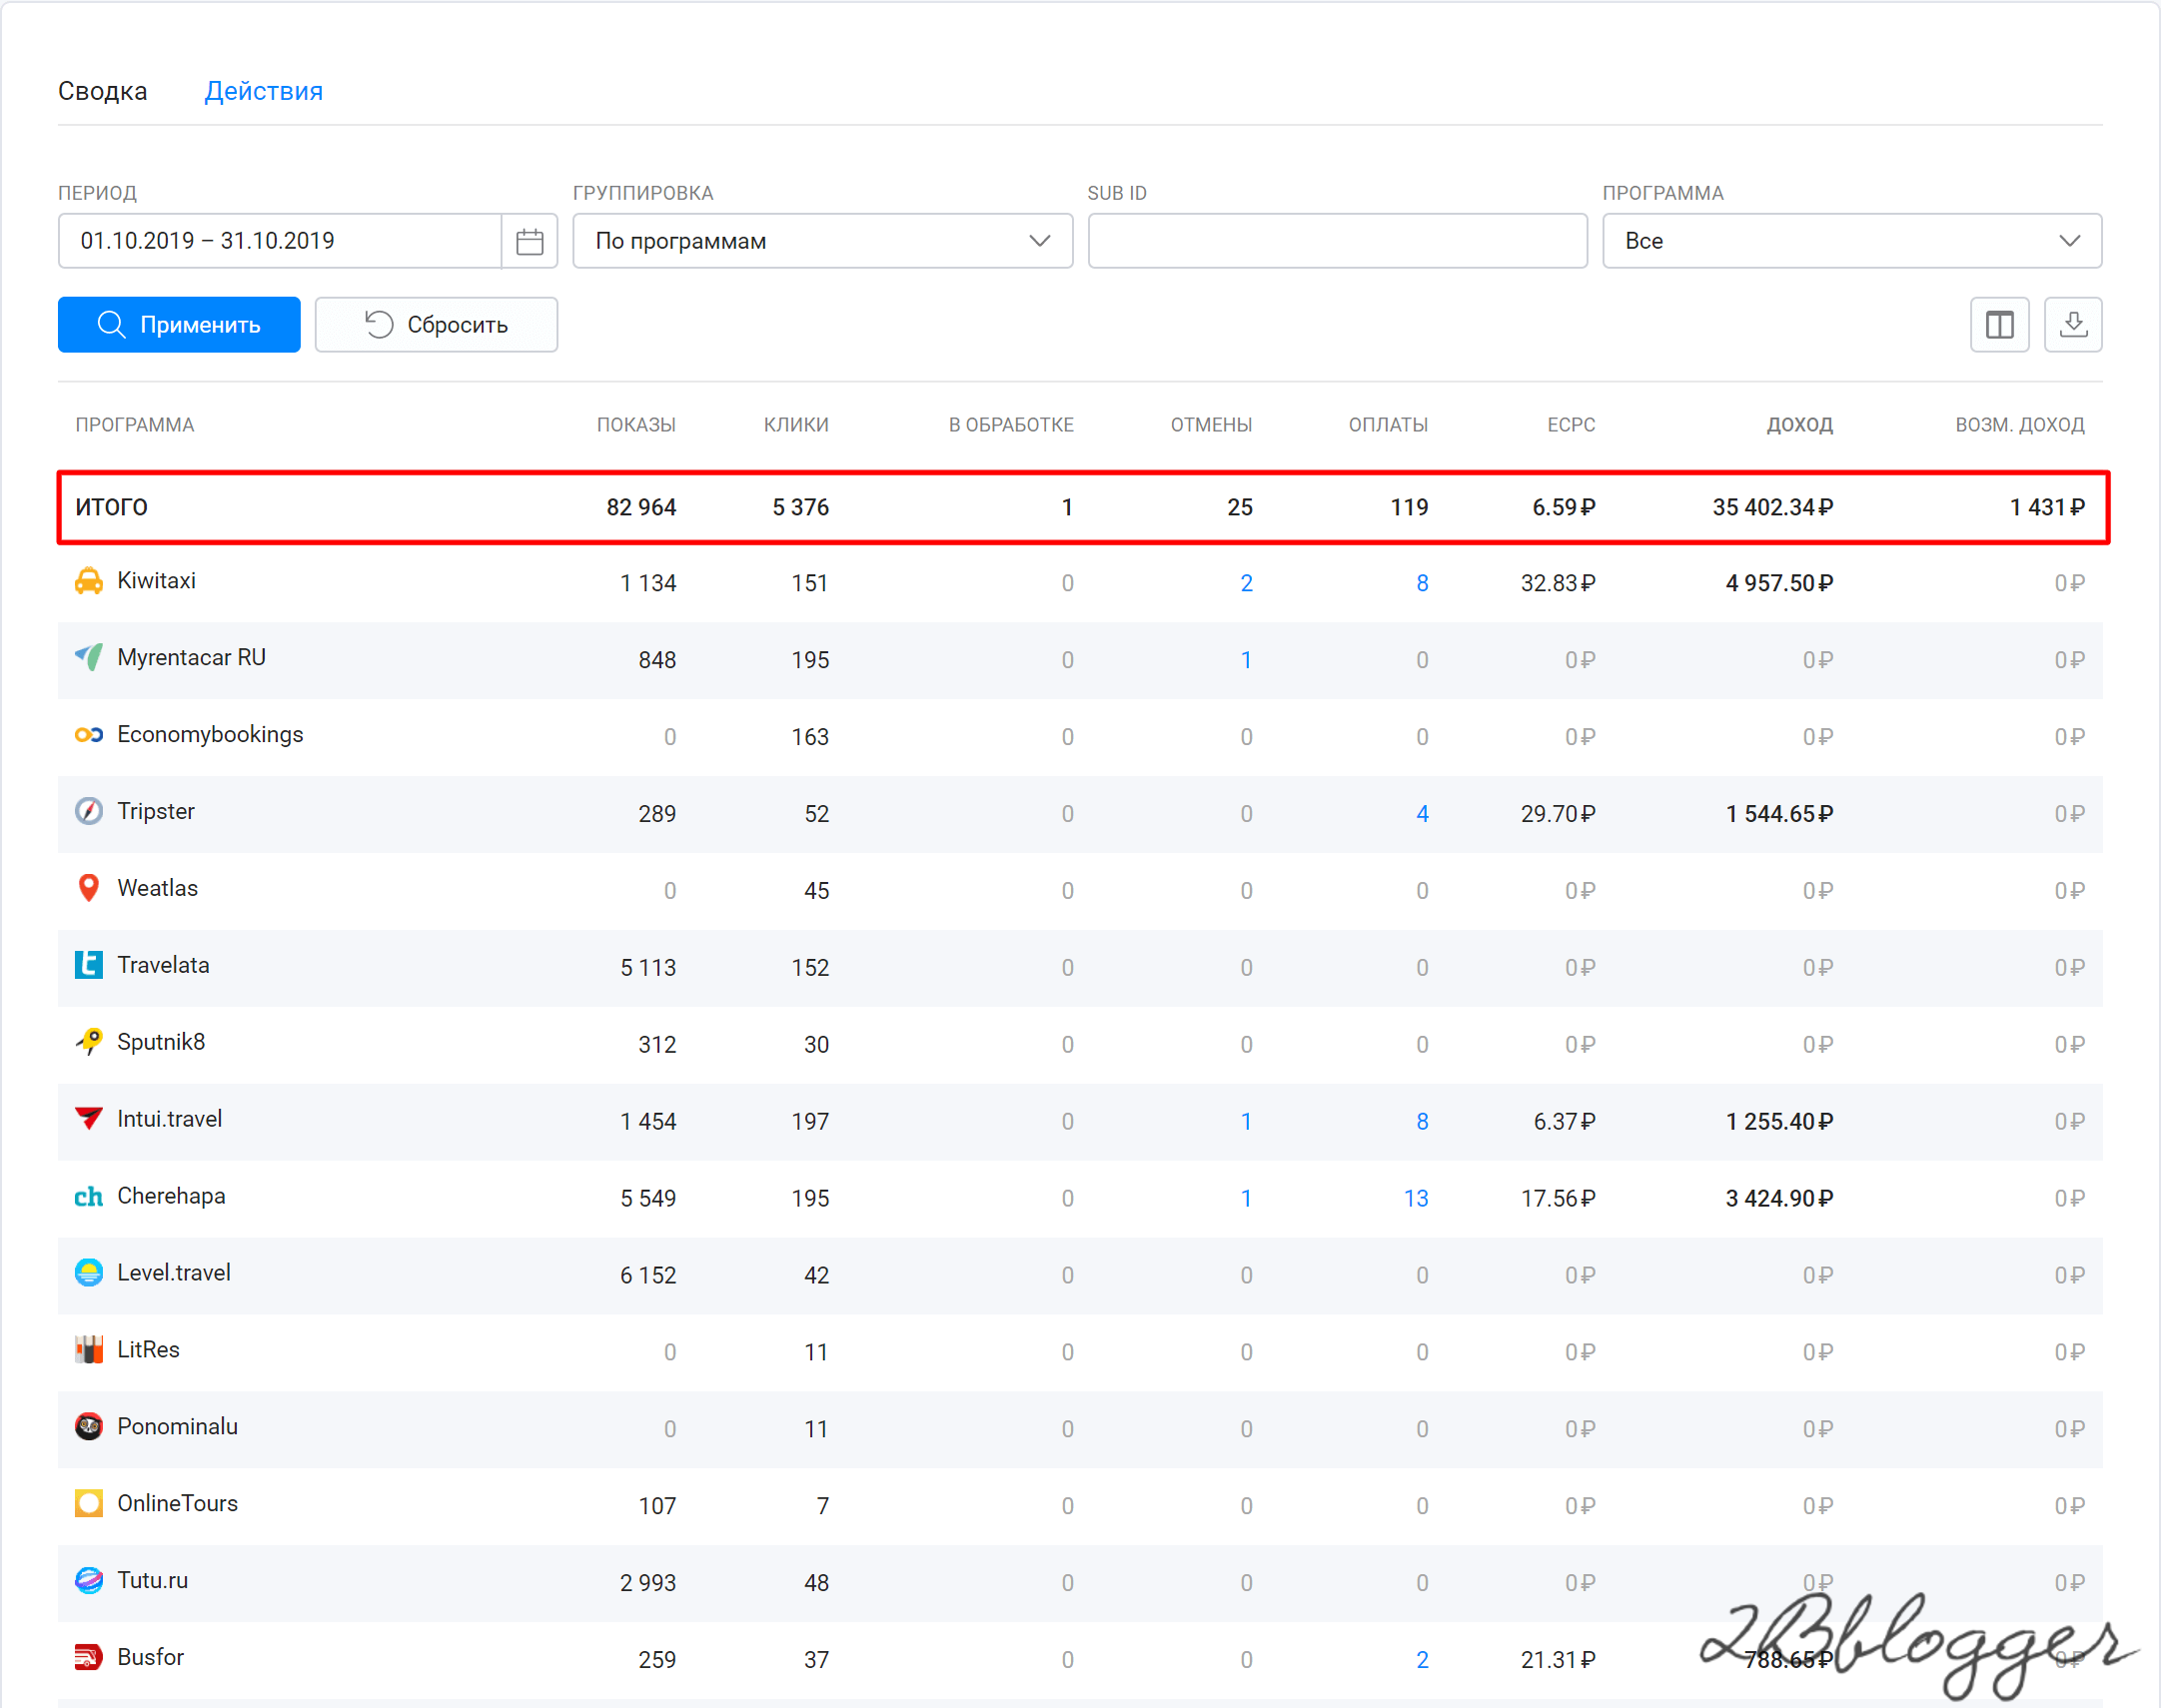
Task: Click the Weatlas red pin icon
Action: pos(89,888)
